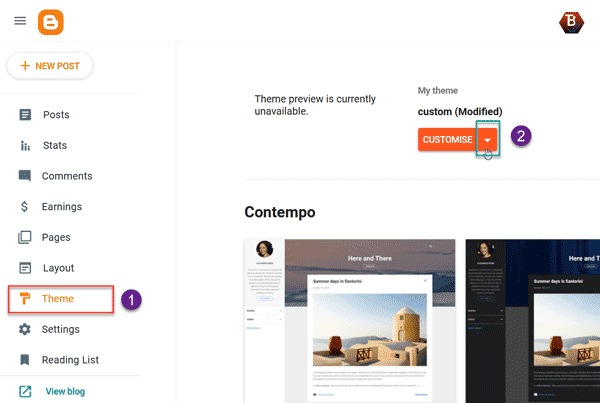
Task: Click the CUSTOMISE theme button
Action: click(x=447, y=139)
